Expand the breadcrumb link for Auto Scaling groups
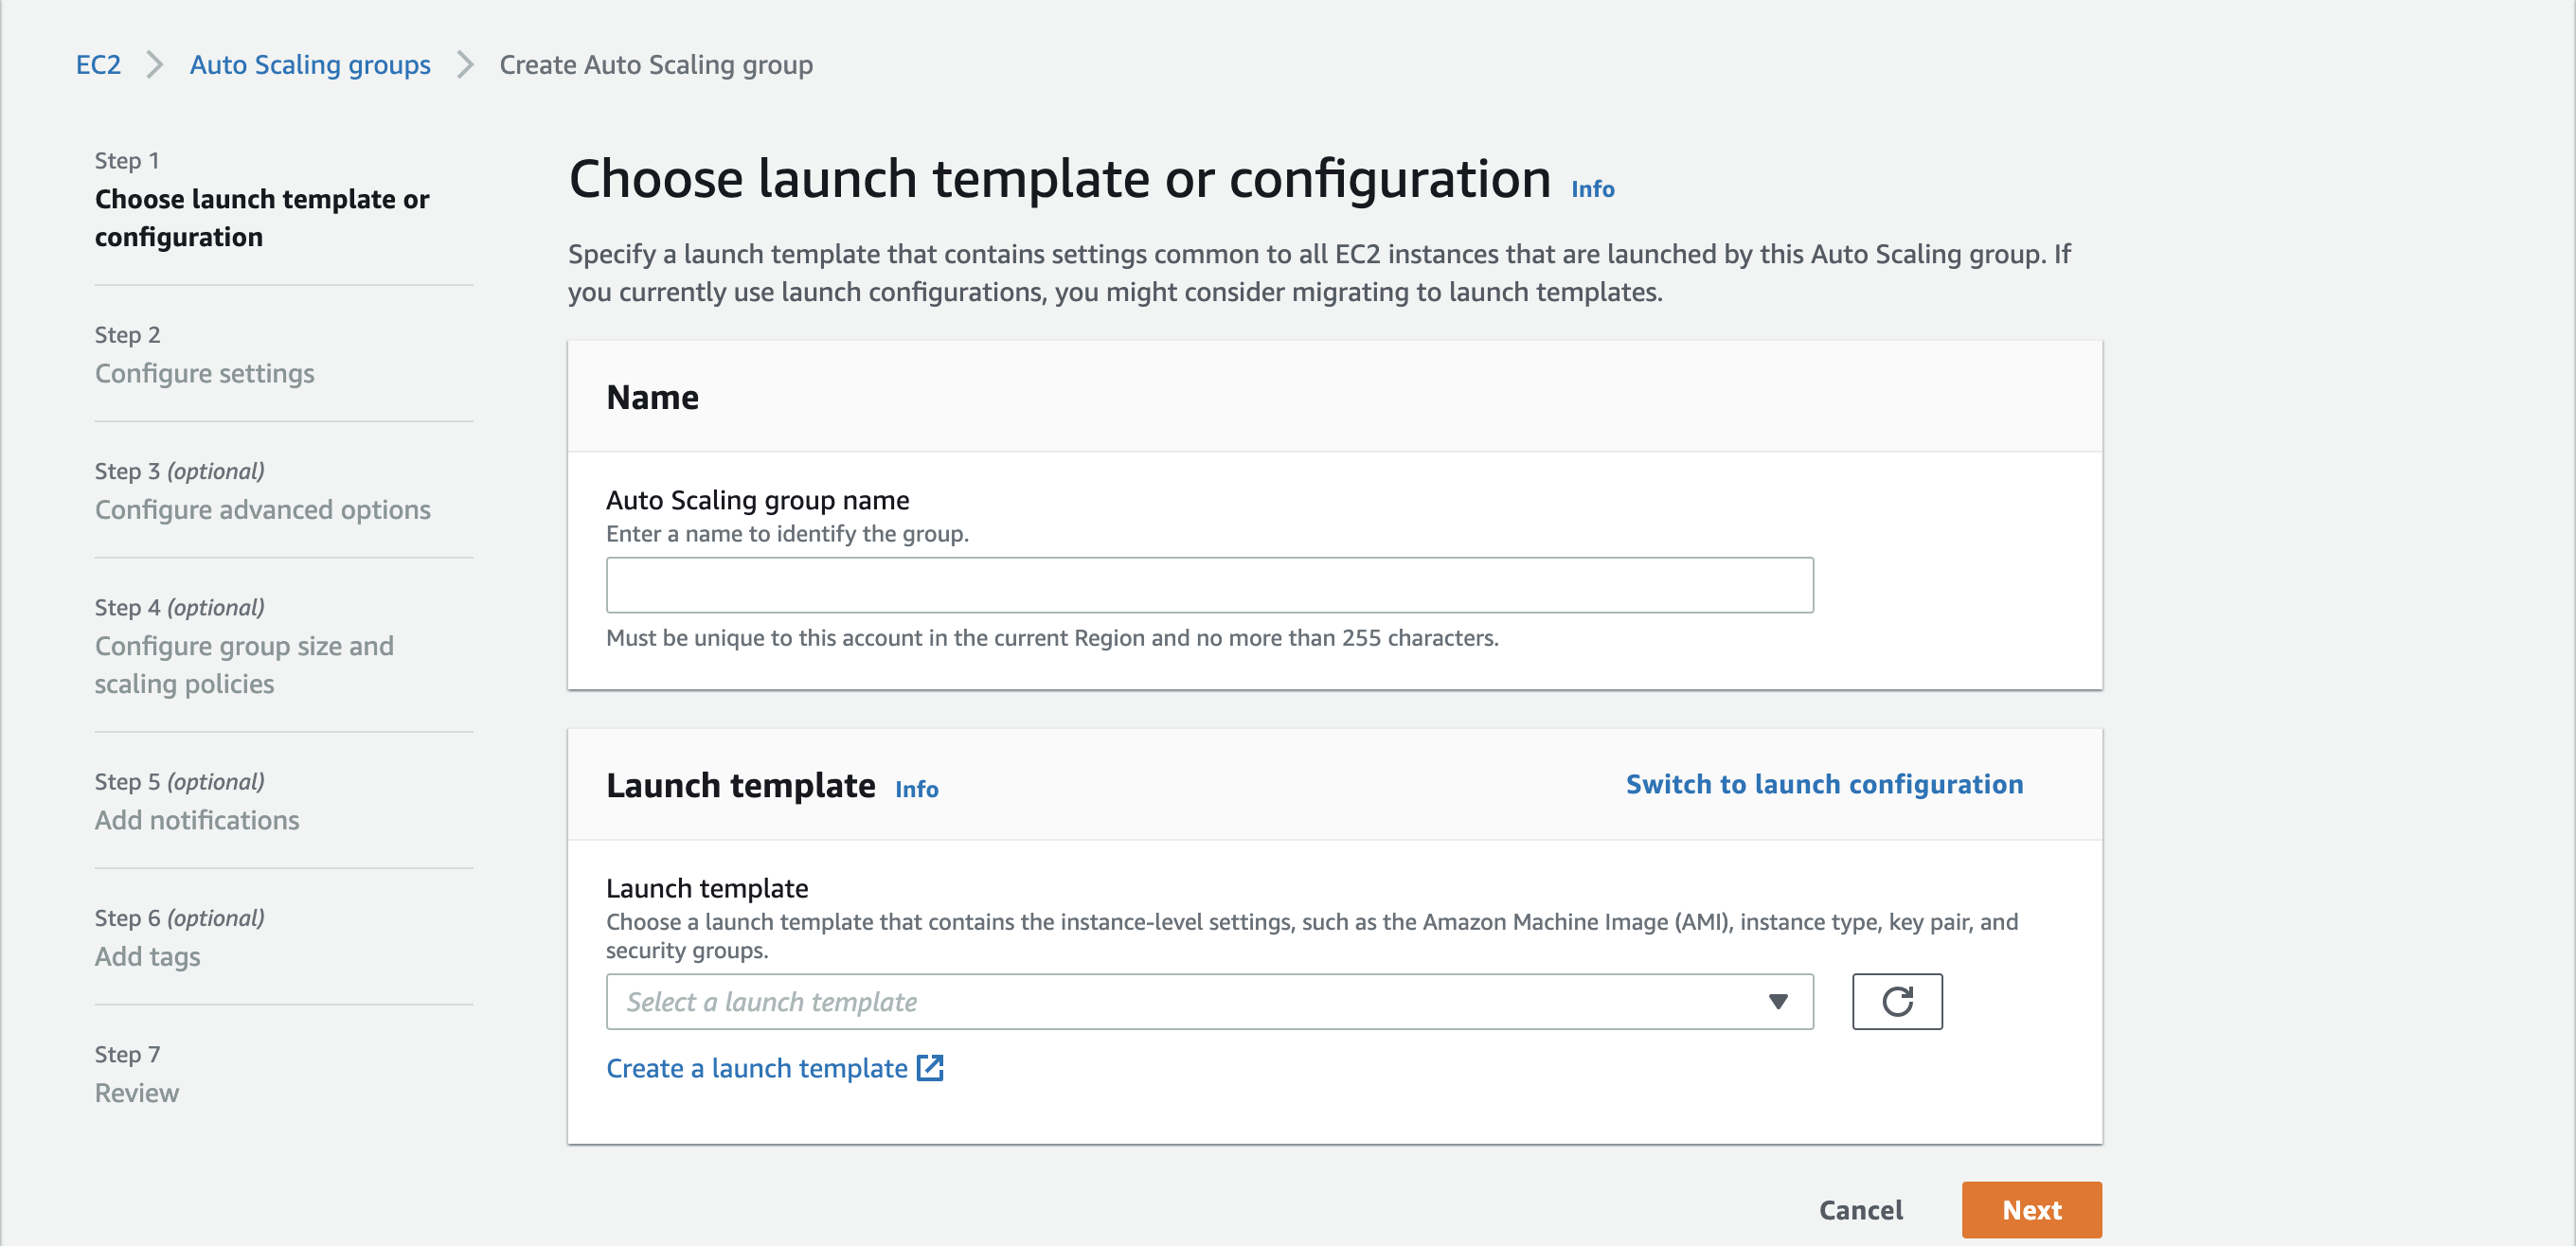 pos(310,64)
